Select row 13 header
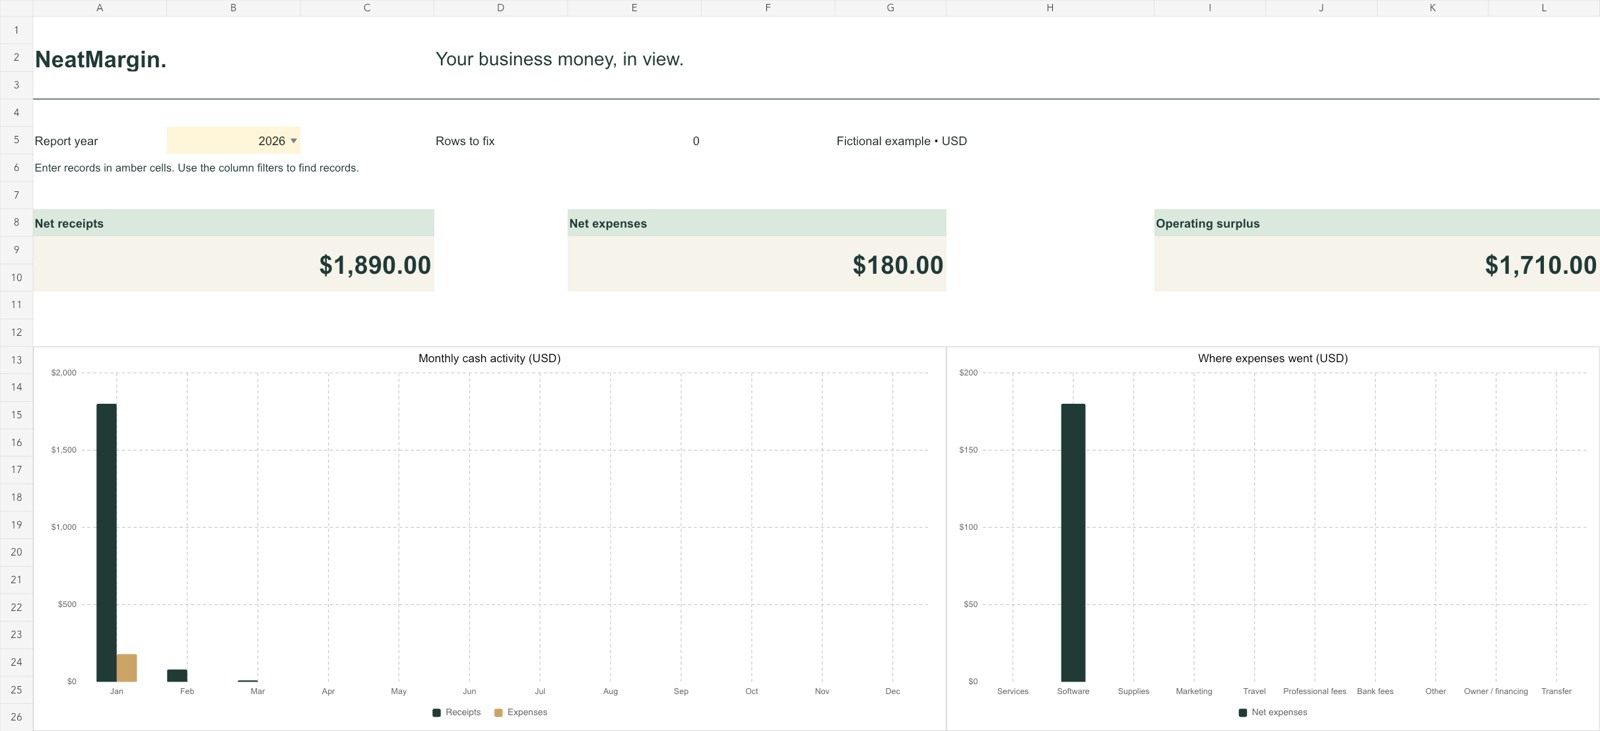Screen dimensions: 1600x731 tap(16, 360)
